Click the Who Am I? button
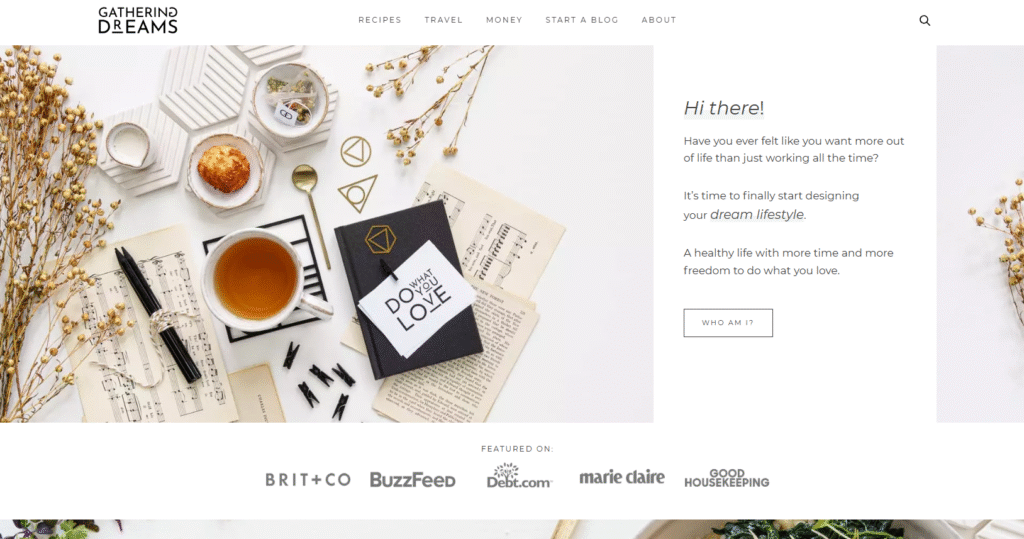This screenshot has width=1024, height=539. [728, 323]
